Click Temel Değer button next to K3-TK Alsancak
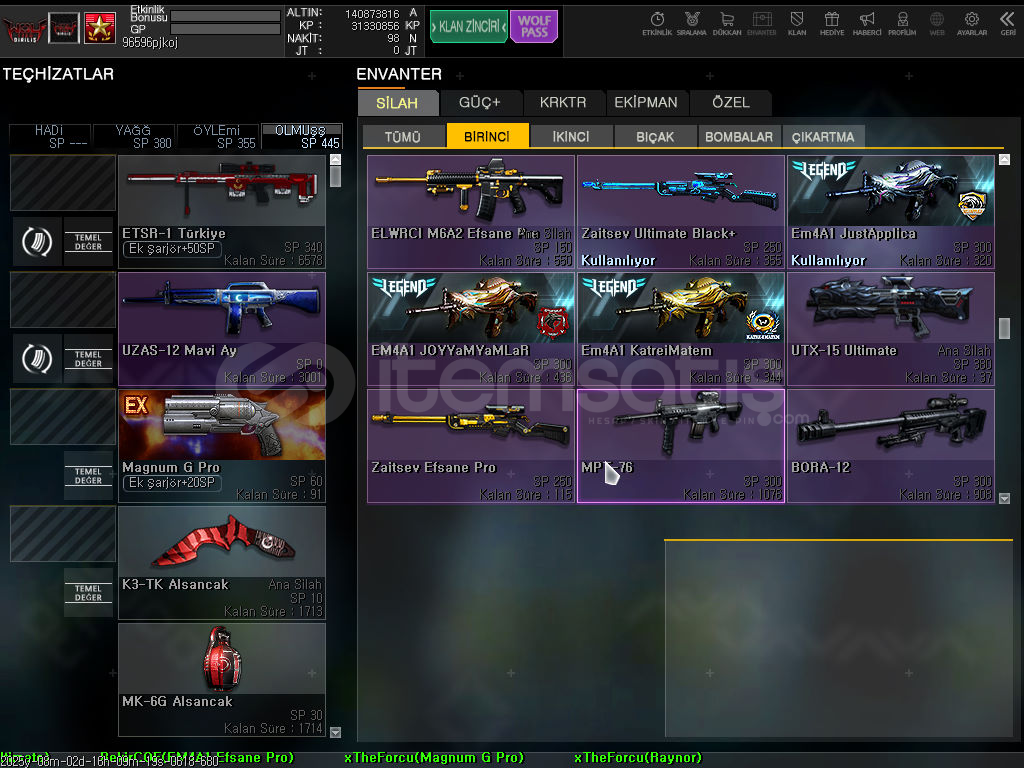The height and width of the screenshot is (768, 1024). (88, 593)
